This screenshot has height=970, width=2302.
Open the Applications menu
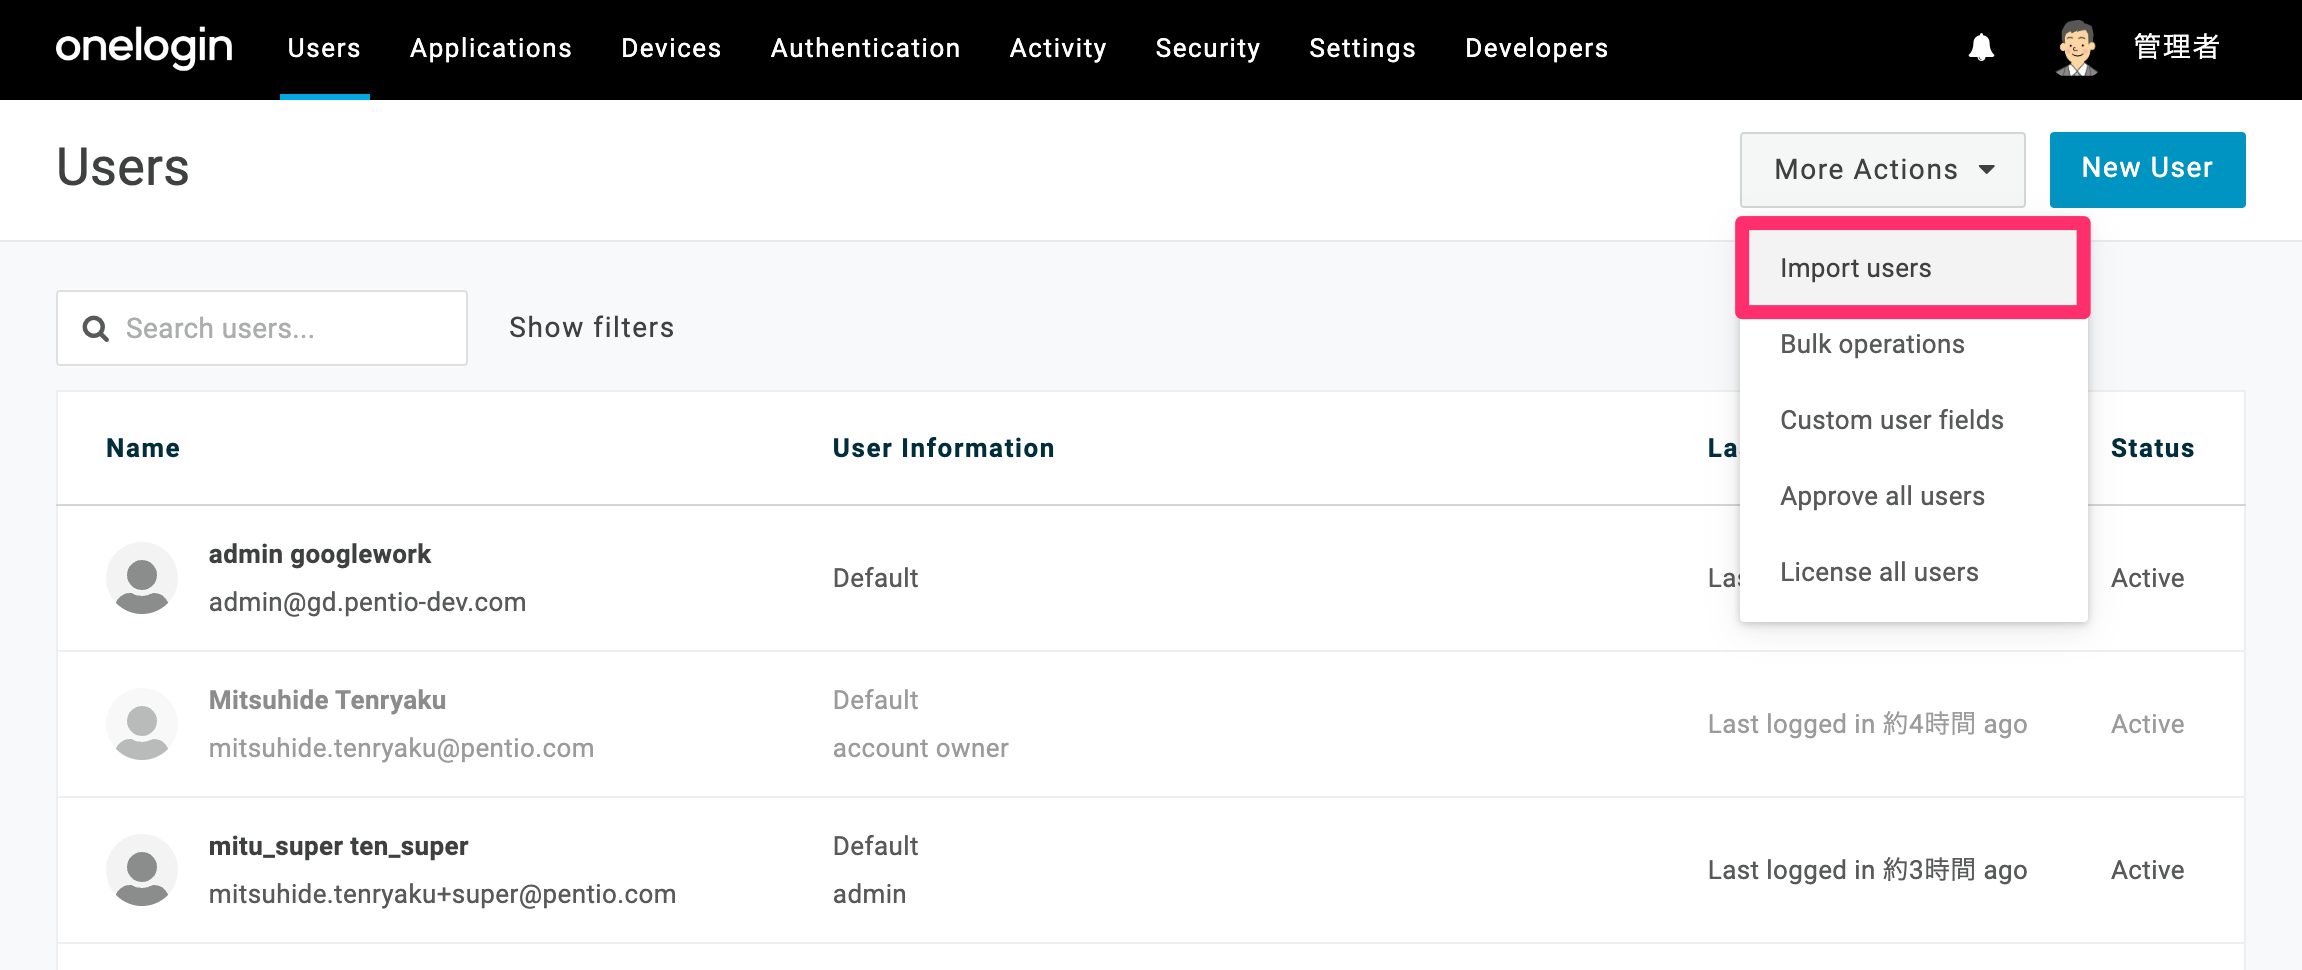[x=491, y=48]
